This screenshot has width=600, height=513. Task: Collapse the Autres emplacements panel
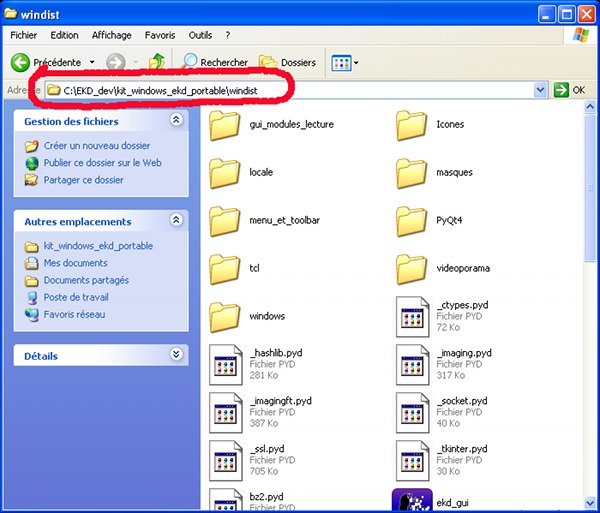(176, 220)
